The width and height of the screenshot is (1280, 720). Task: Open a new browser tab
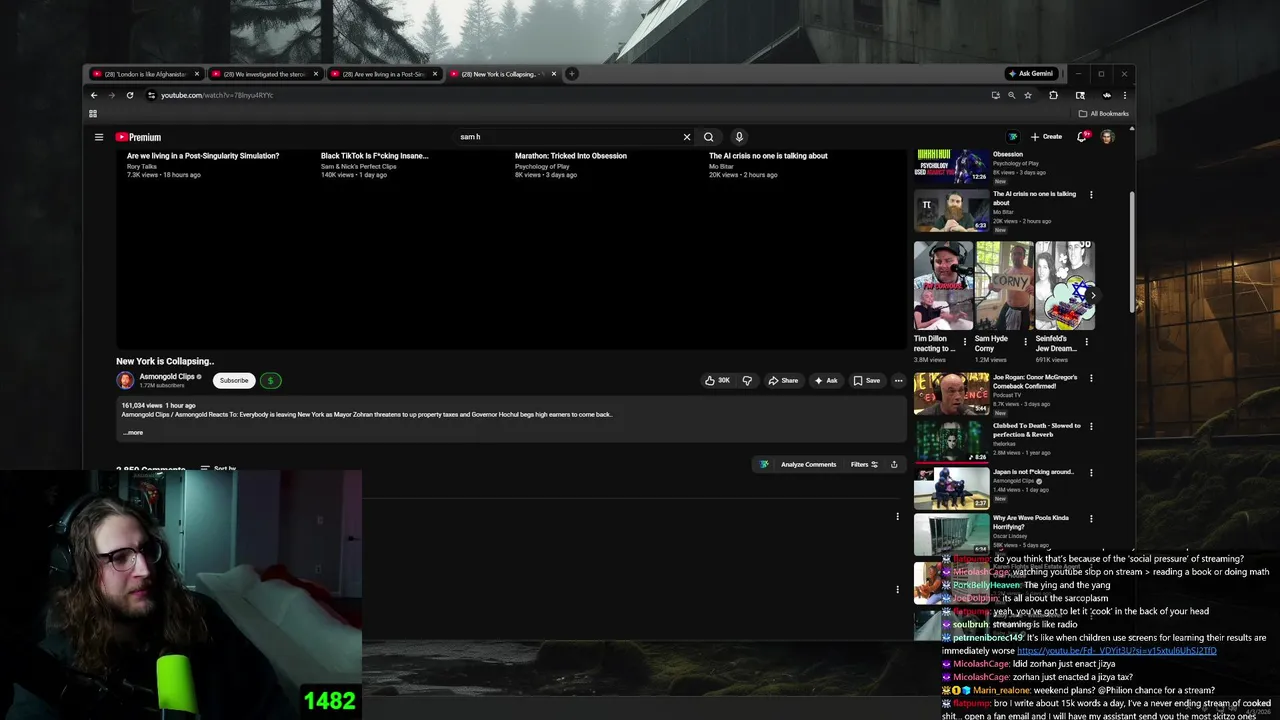tap(572, 74)
